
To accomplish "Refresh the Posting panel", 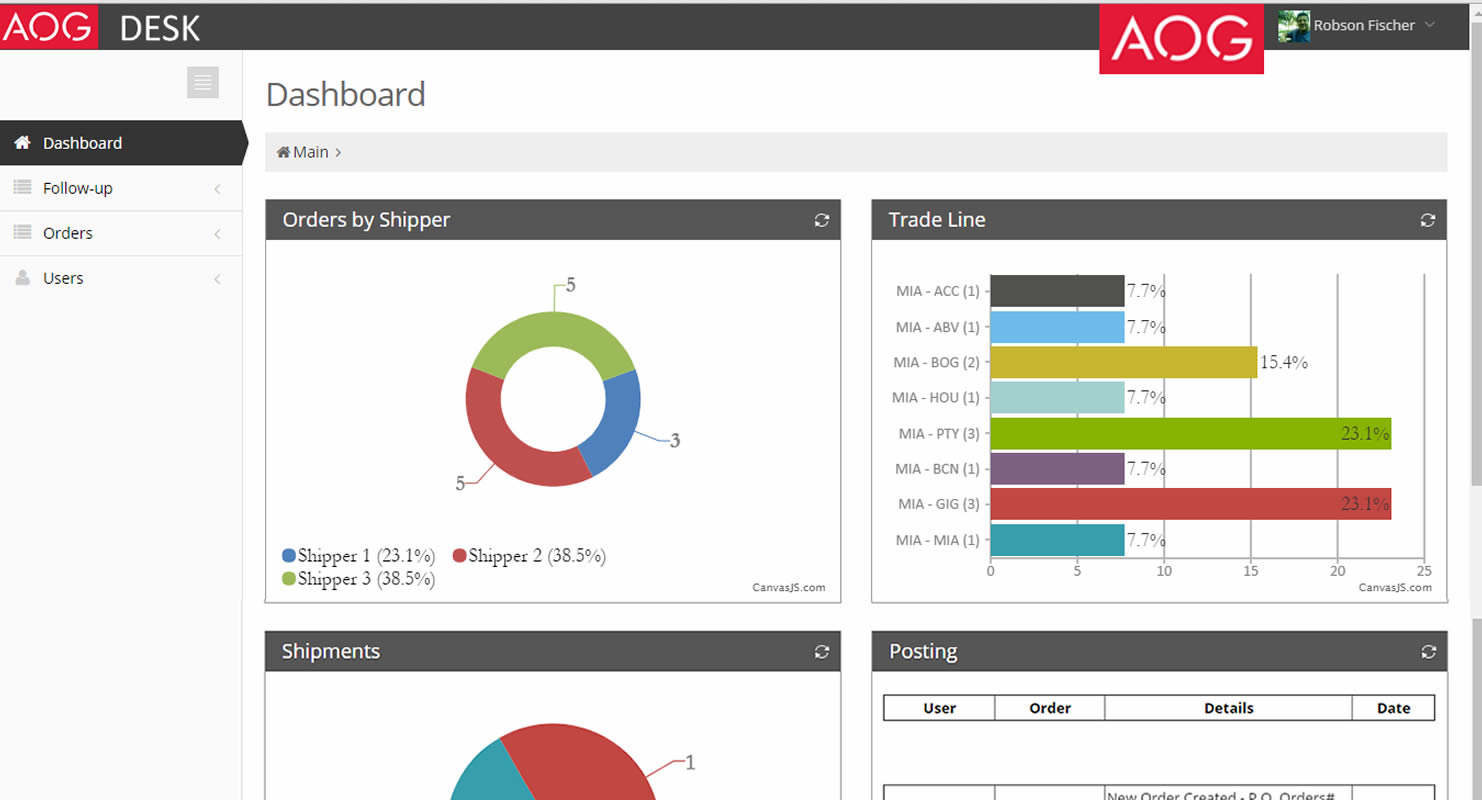I will pyautogui.click(x=1427, y=652).
